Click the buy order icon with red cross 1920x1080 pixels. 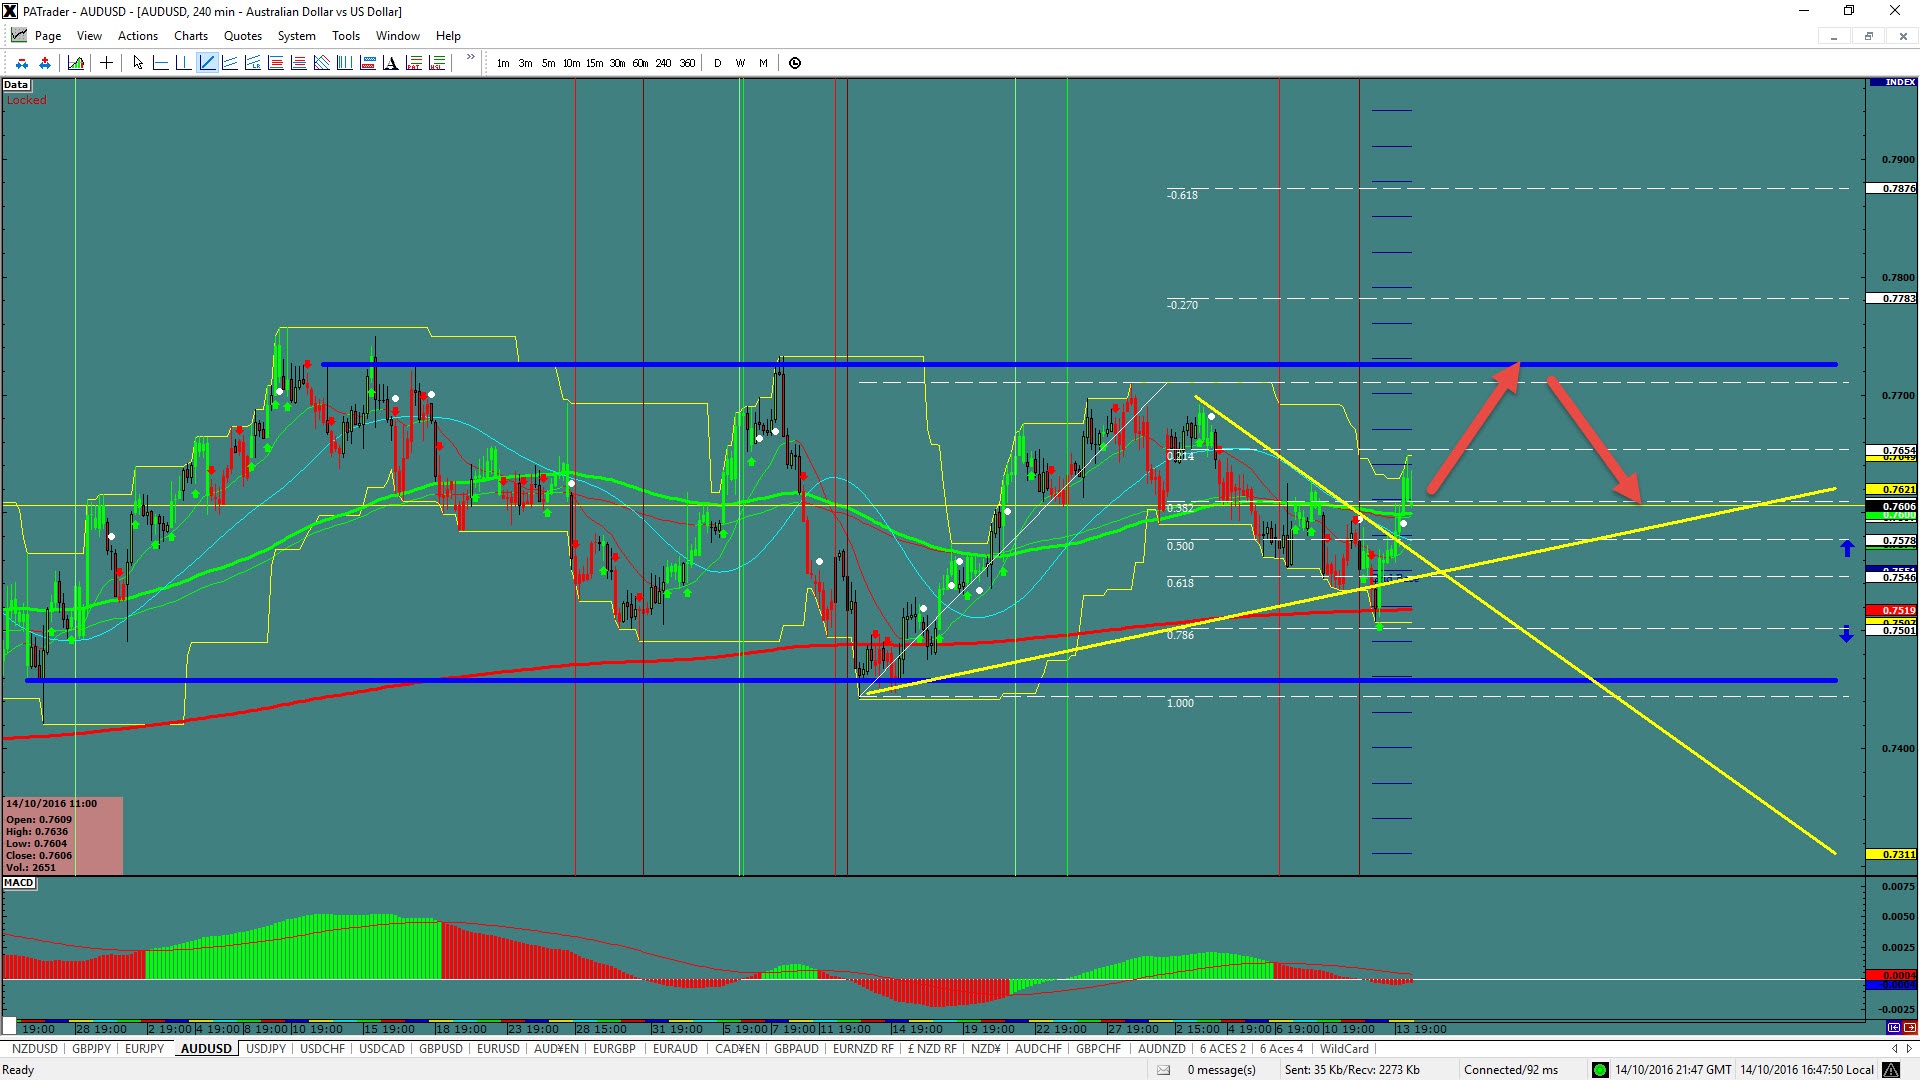click(45, 63)
